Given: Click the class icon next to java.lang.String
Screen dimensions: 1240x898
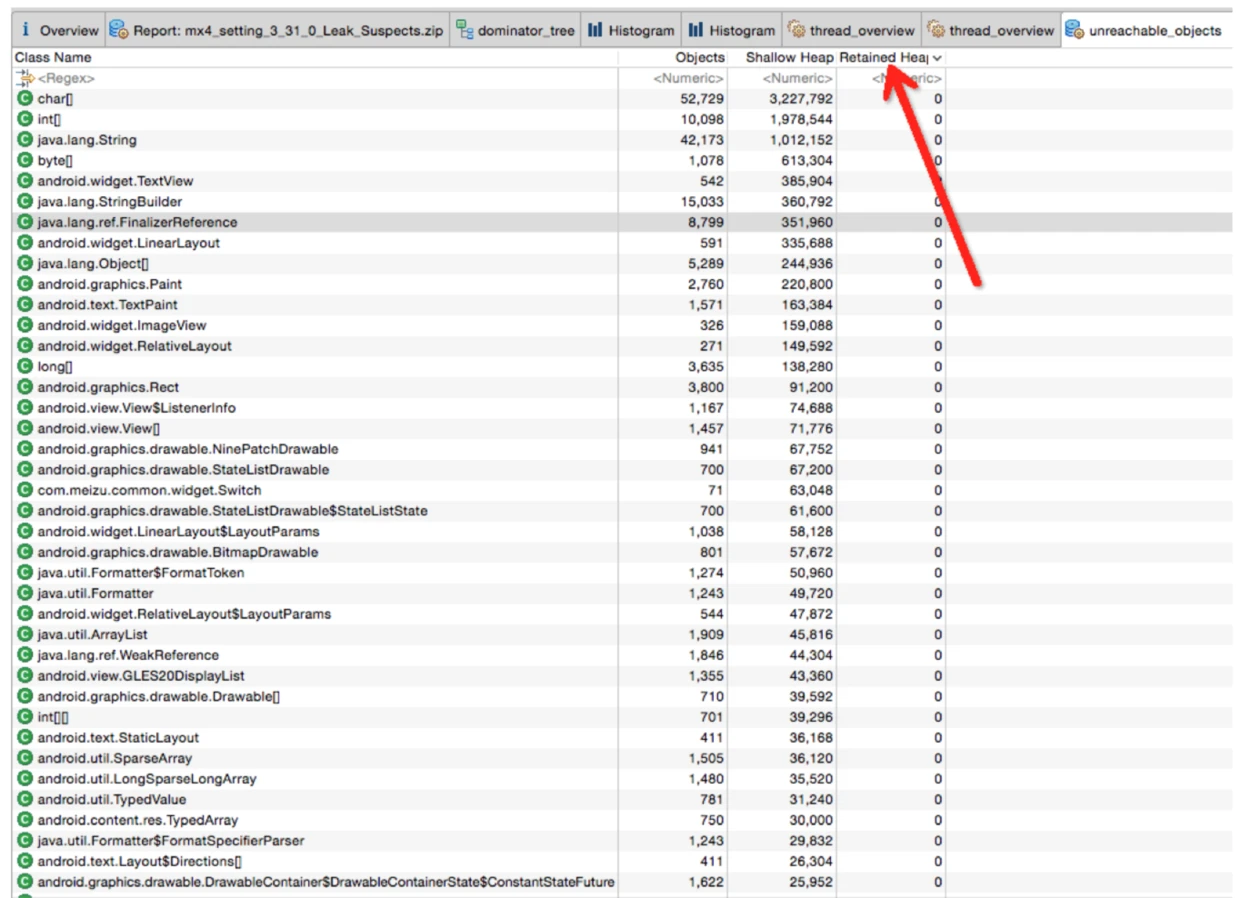Looking at the screenshot, I should pos(25,140).
